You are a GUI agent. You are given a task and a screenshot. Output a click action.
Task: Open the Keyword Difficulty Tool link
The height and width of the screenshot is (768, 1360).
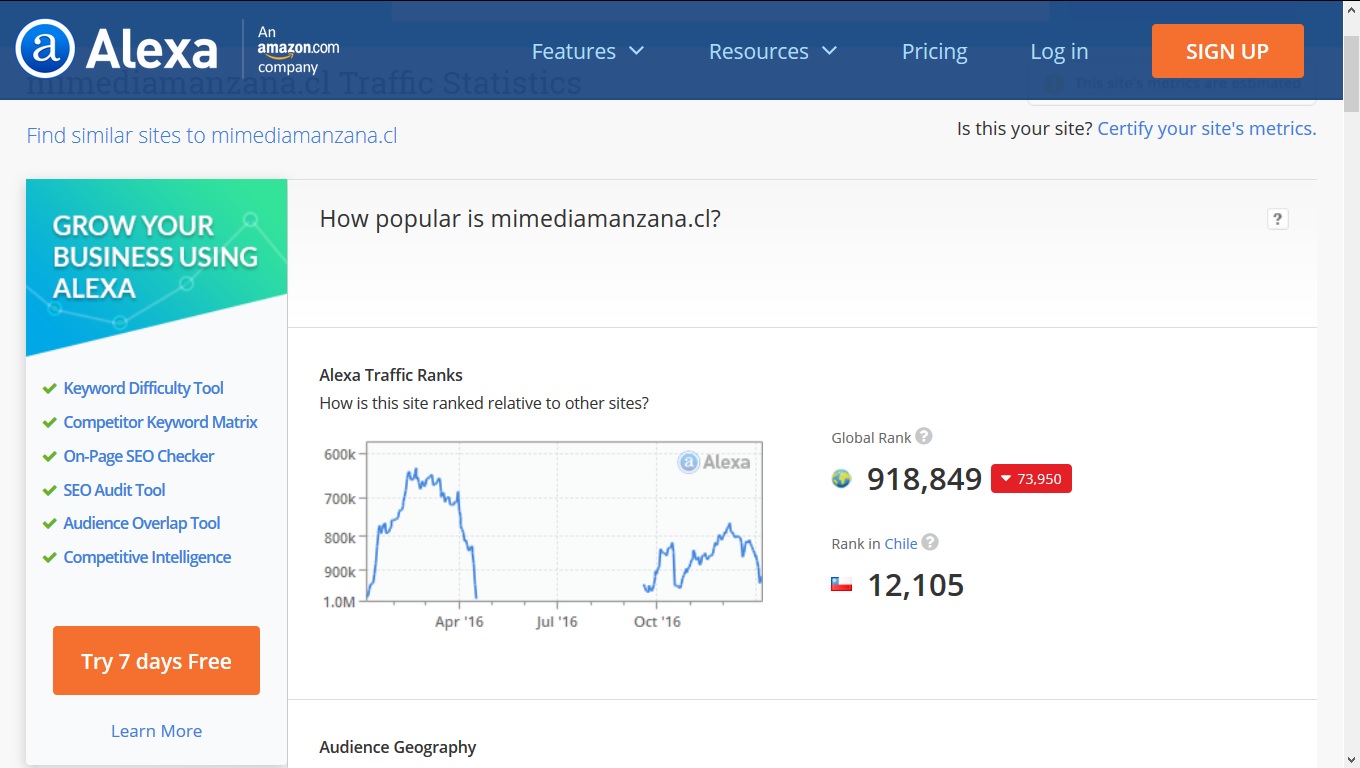pos(143,388)
